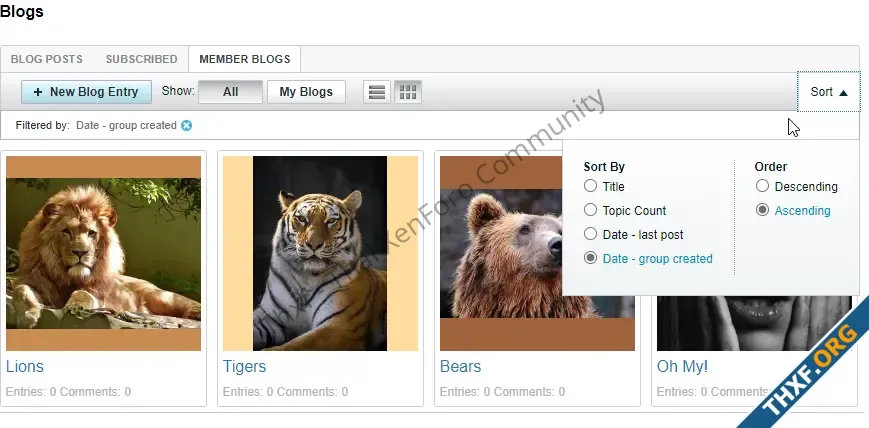Show only My Blogs
Image resolution: width=869 pixels, height=428 pixels.
coord(306,92)
